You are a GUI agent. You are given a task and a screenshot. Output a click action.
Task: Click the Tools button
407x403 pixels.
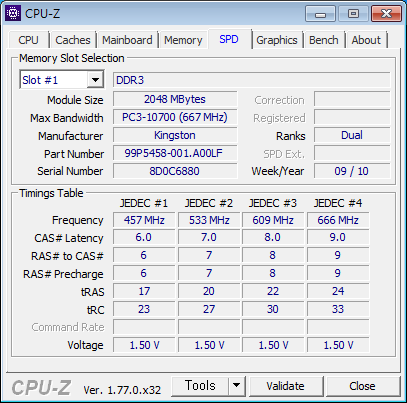click(x=200, y=385)
